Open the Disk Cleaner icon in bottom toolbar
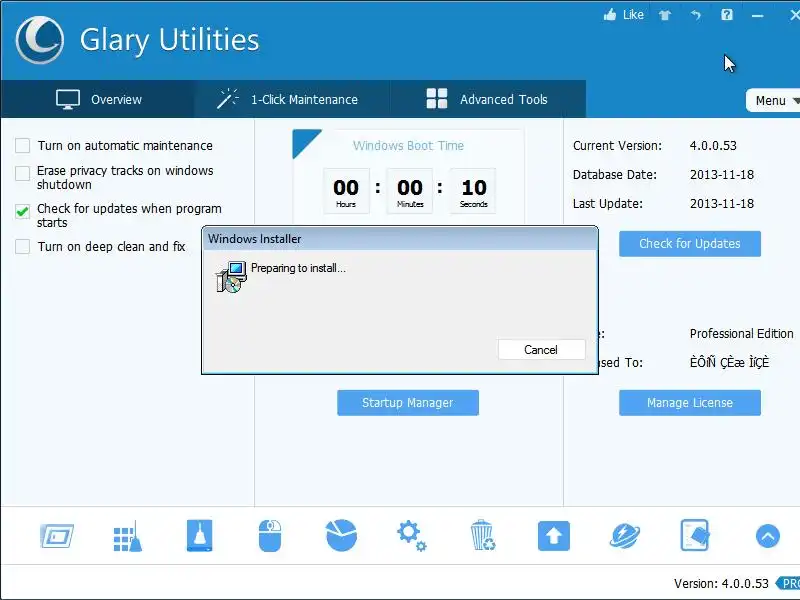 (57, 536)
